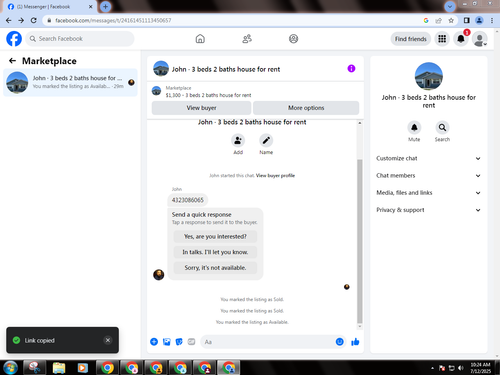Click the taskbar volume icon
This screenshot has height=375, width=500.
[x=461, y=368]
